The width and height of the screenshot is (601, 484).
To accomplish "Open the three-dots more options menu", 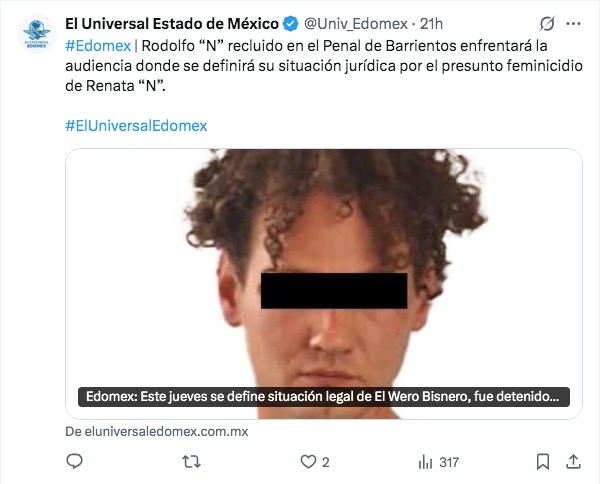I will click(573, 24).
